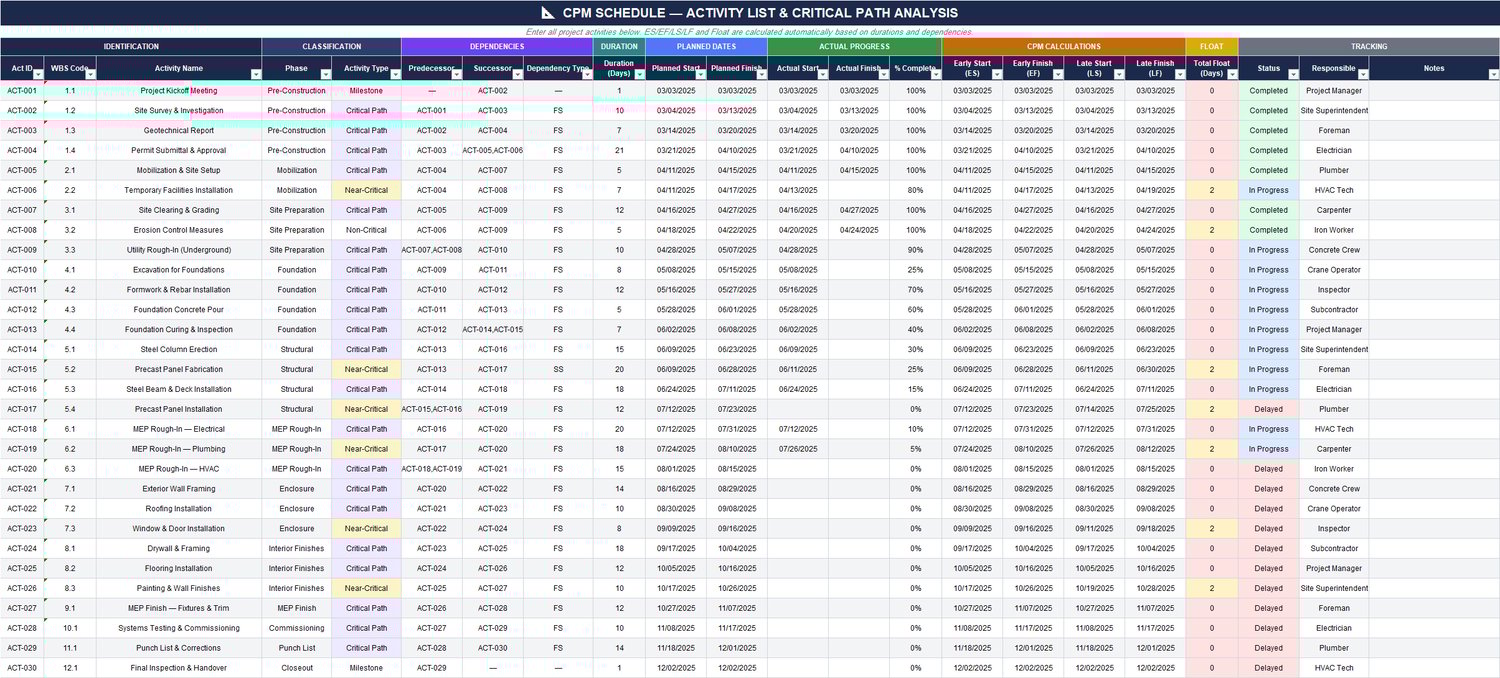
Task: Select the 'ACT-005,ACT-006' successor cell
Action: pyautogui.click(x=493, y=150)
